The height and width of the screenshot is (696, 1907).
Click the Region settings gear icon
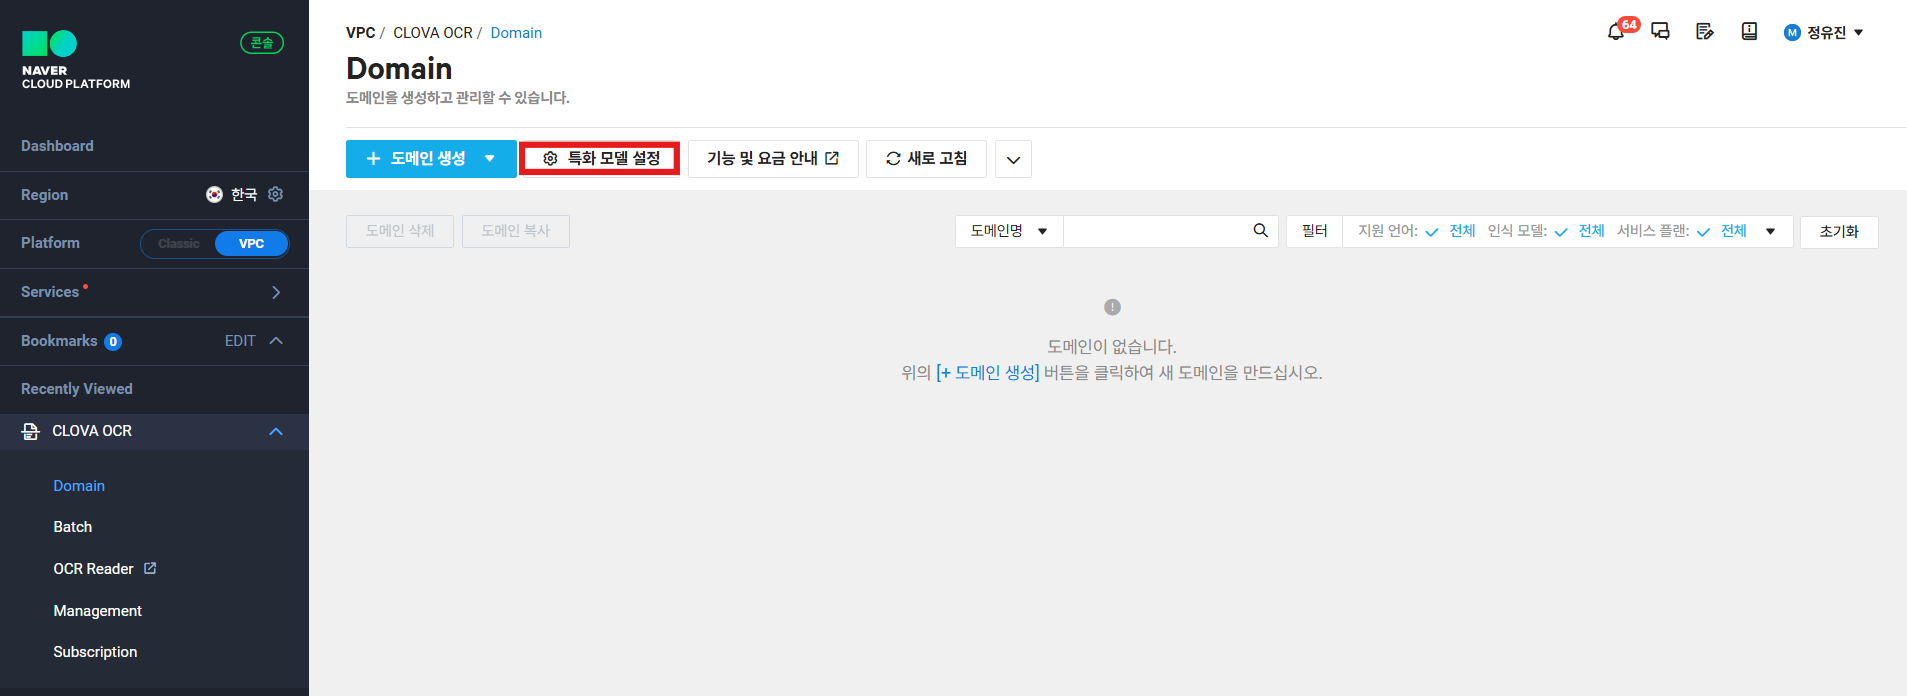(276, 194)
